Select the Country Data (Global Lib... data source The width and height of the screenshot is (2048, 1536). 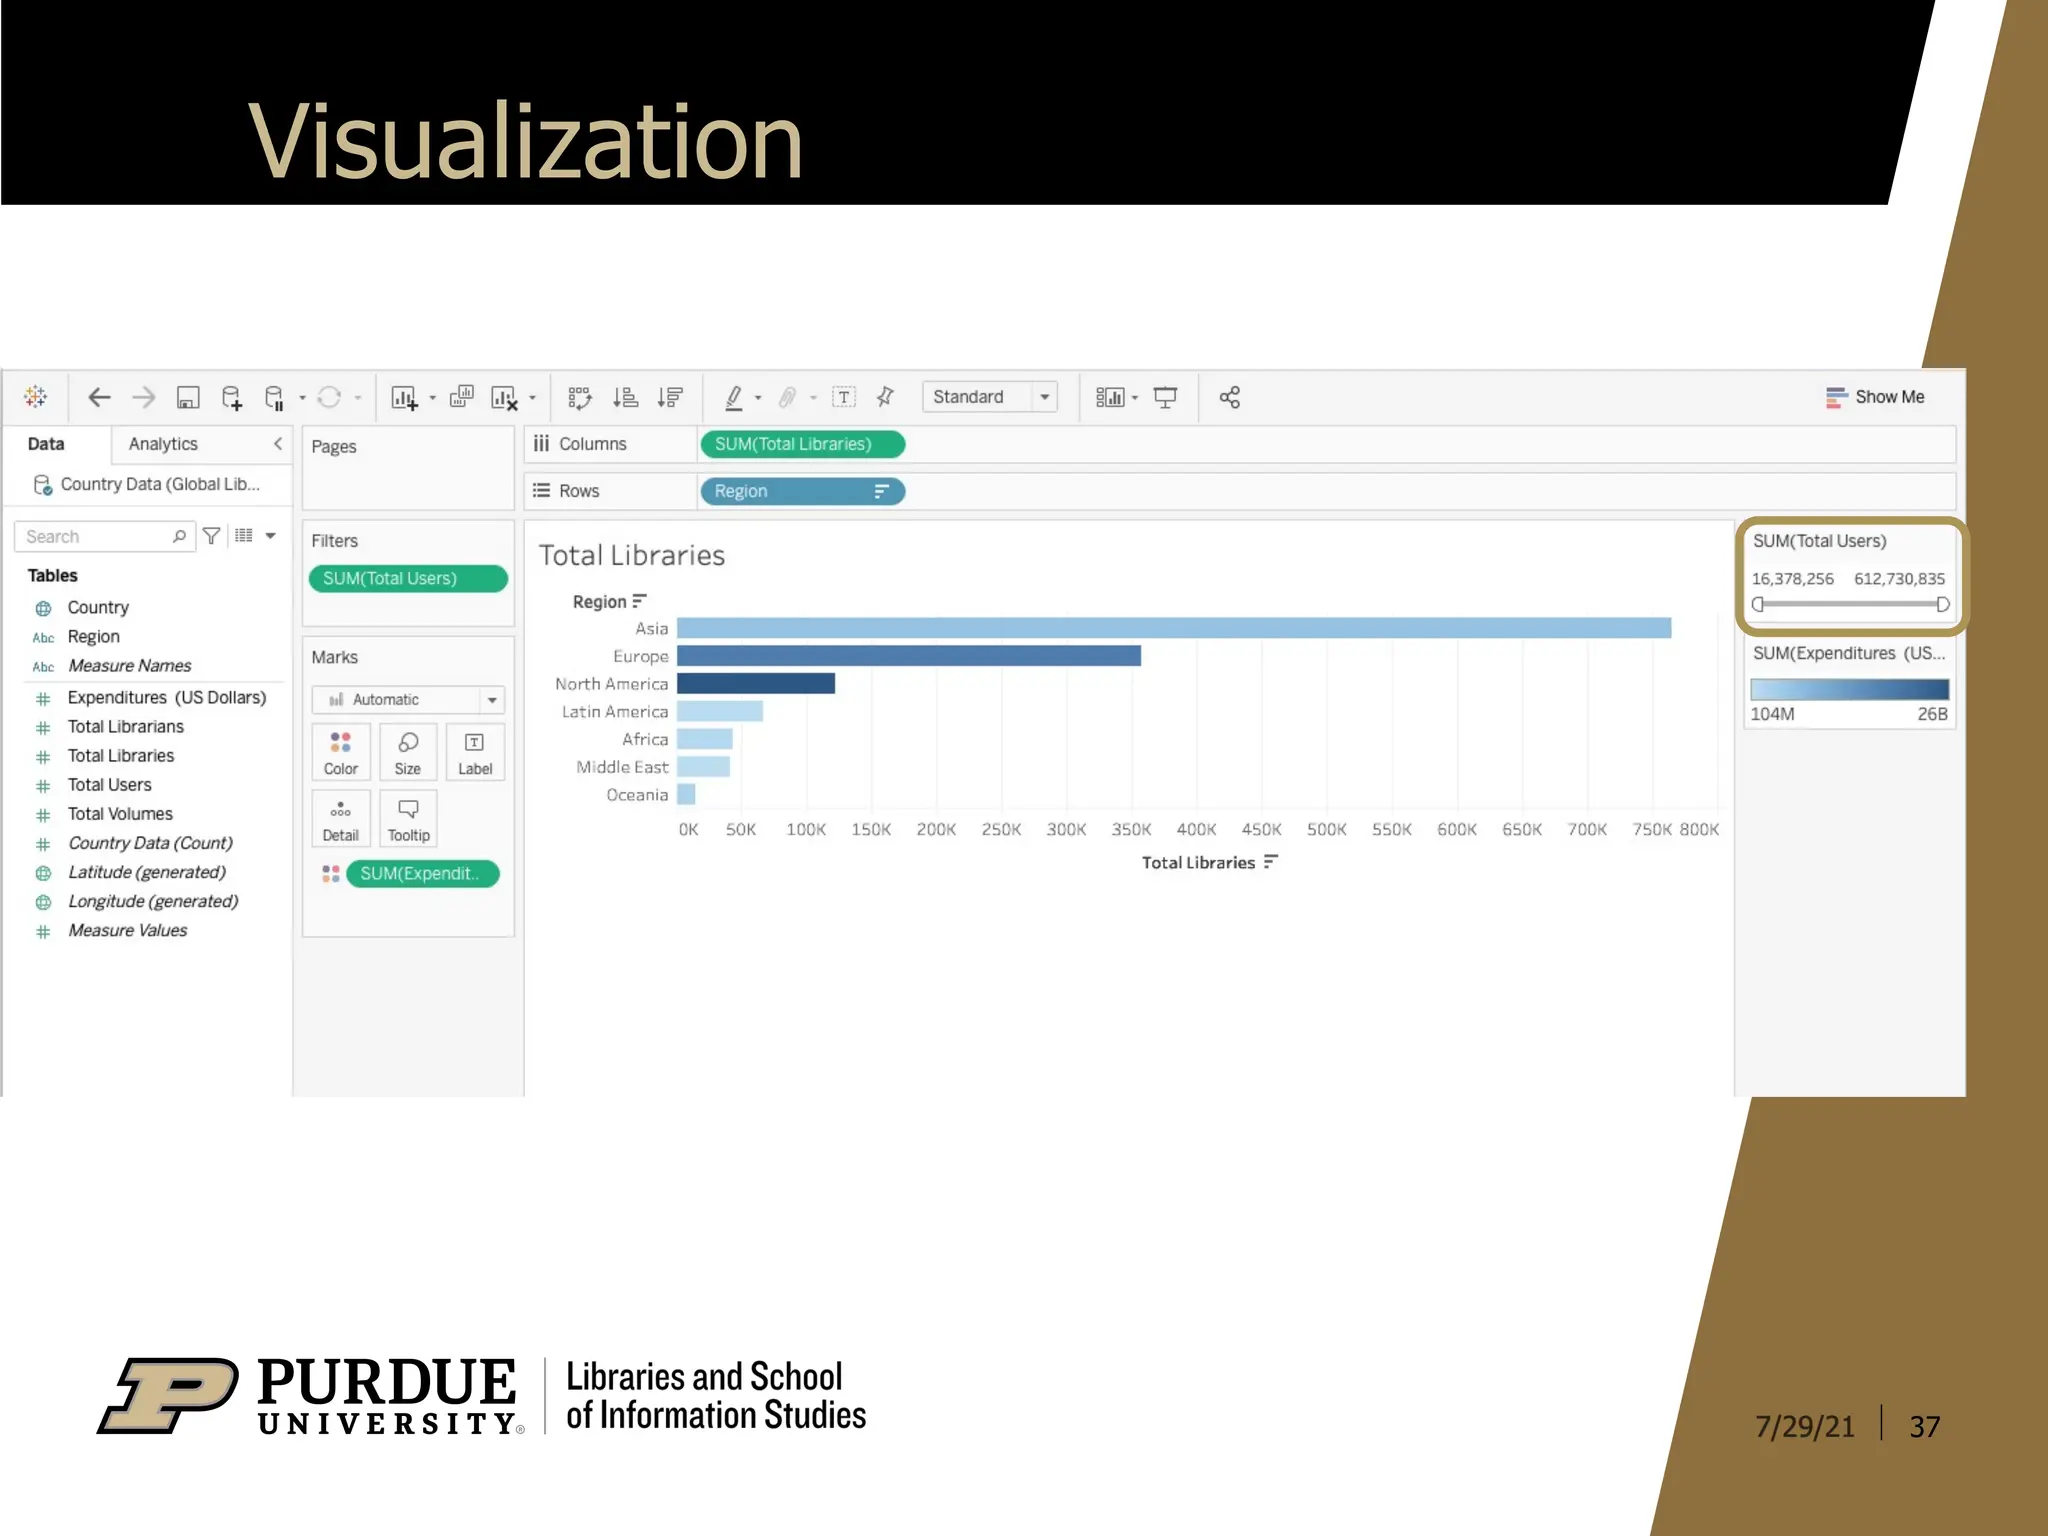point(147,484)
